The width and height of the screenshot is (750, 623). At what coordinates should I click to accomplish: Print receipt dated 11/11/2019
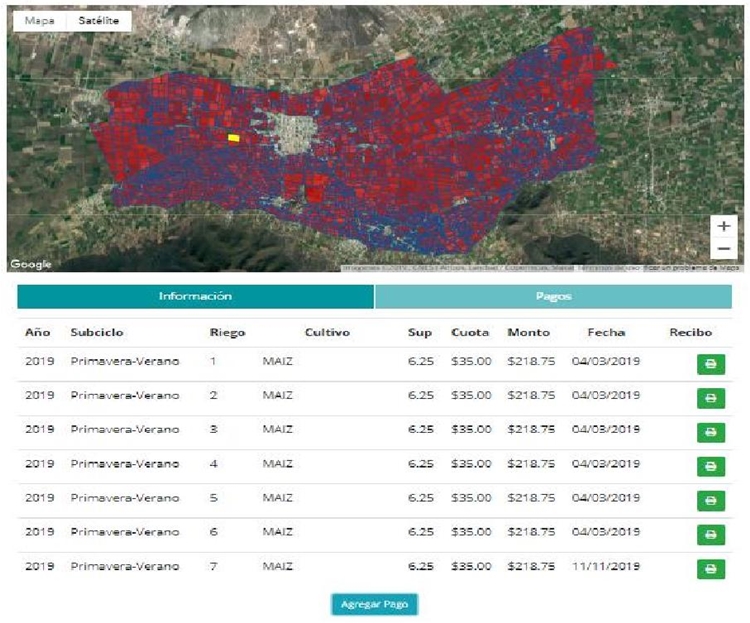click(x=710, y=569)
